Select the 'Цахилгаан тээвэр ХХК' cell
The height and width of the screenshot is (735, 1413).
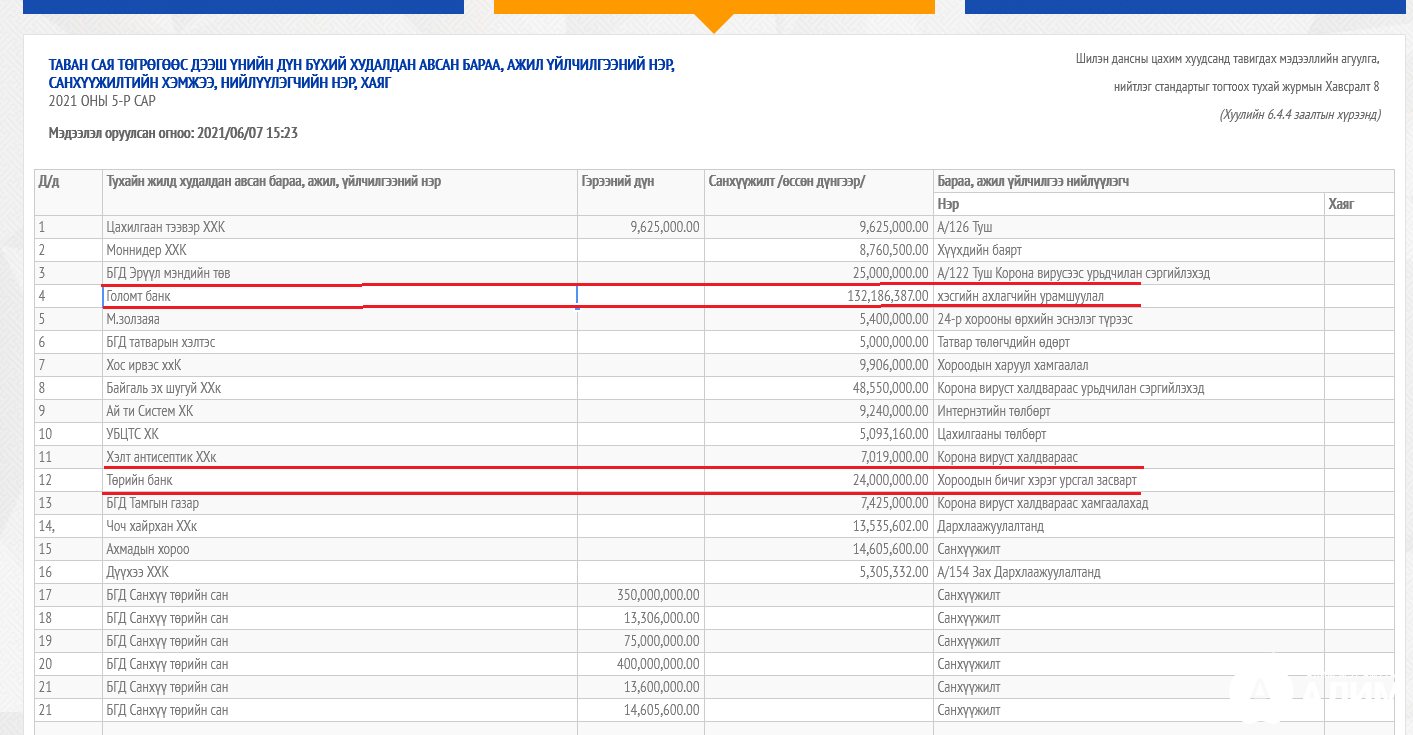pos(340,227)
